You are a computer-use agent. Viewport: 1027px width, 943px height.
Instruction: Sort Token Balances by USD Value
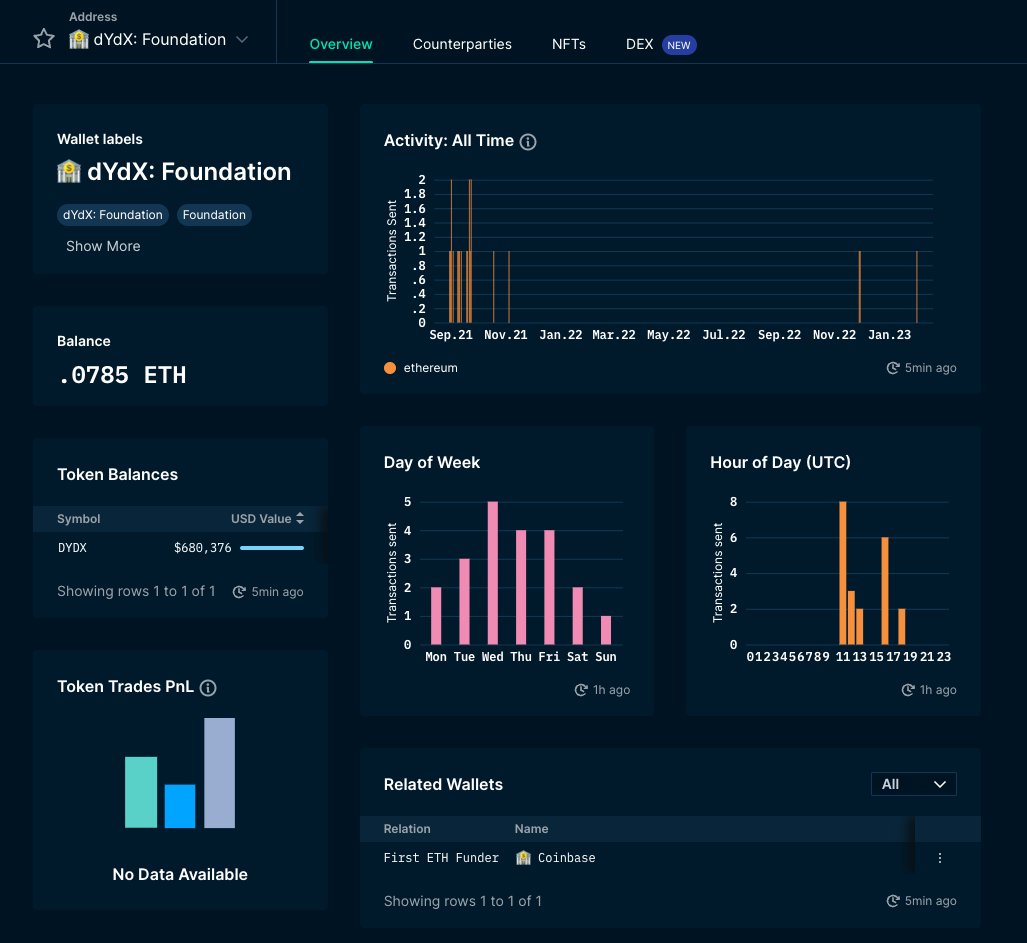pyautogui.click(x=267, y=519)
